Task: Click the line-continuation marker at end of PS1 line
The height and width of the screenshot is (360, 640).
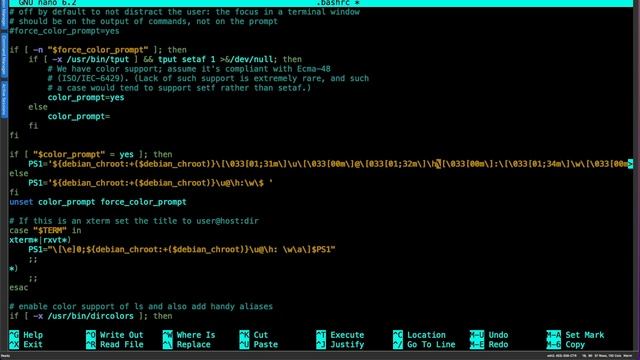Action: point(631,164)
